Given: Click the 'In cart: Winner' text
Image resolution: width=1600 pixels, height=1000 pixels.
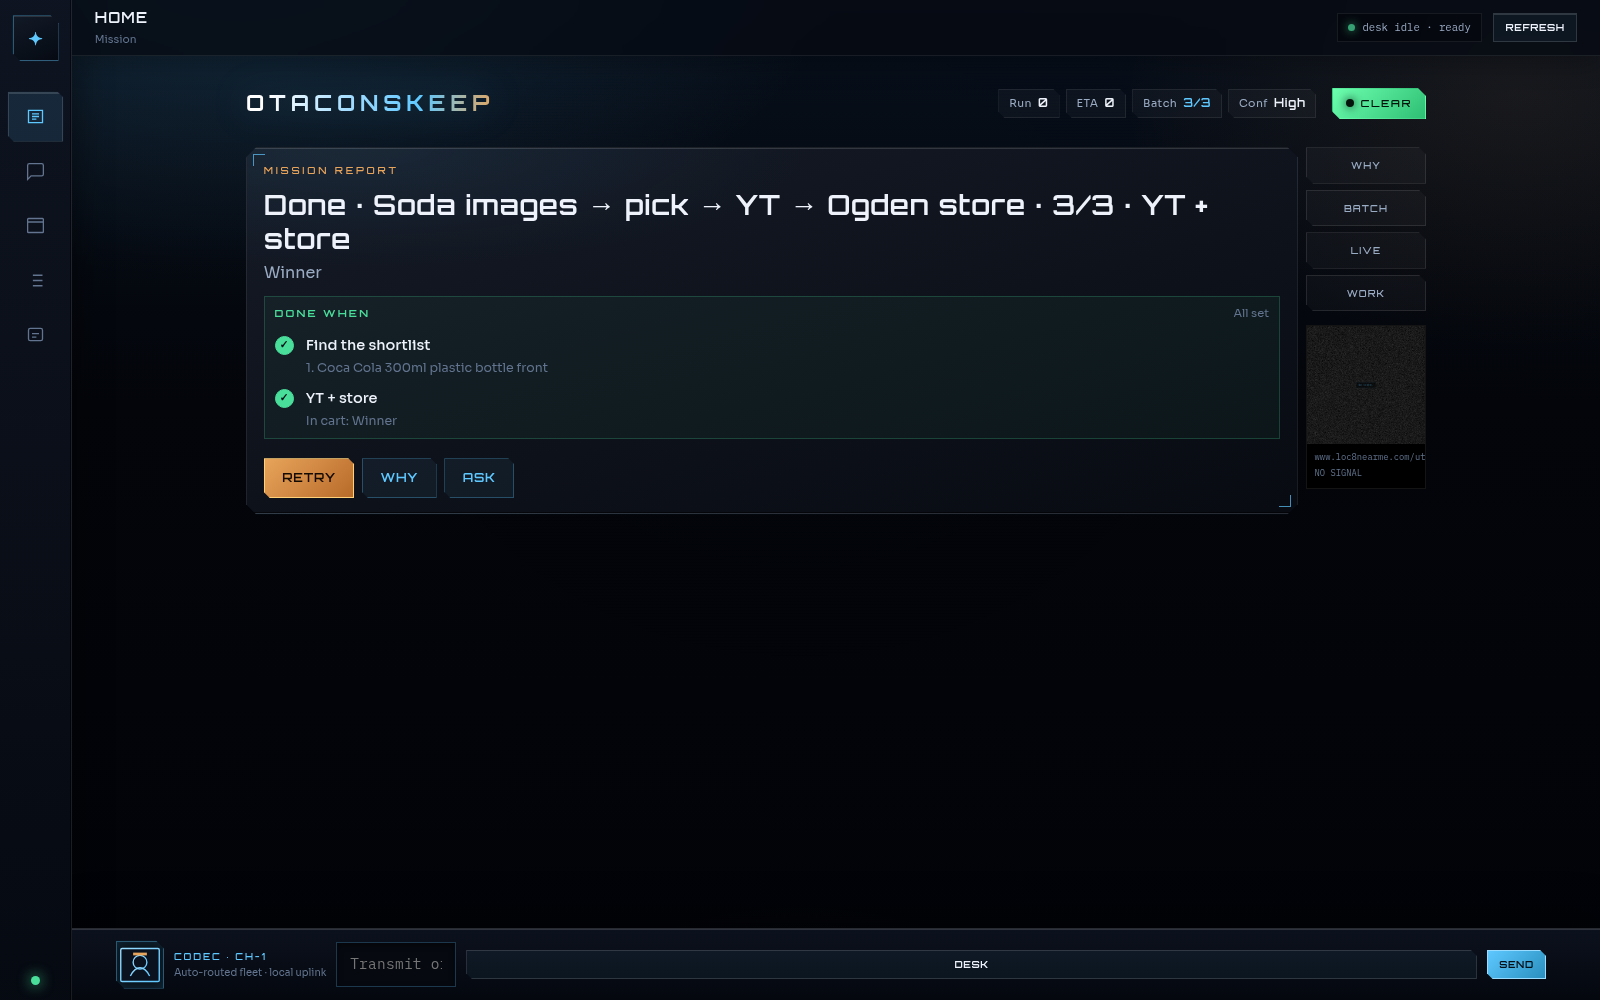Looking at the screenshot, I should click(x=351, y=421).
